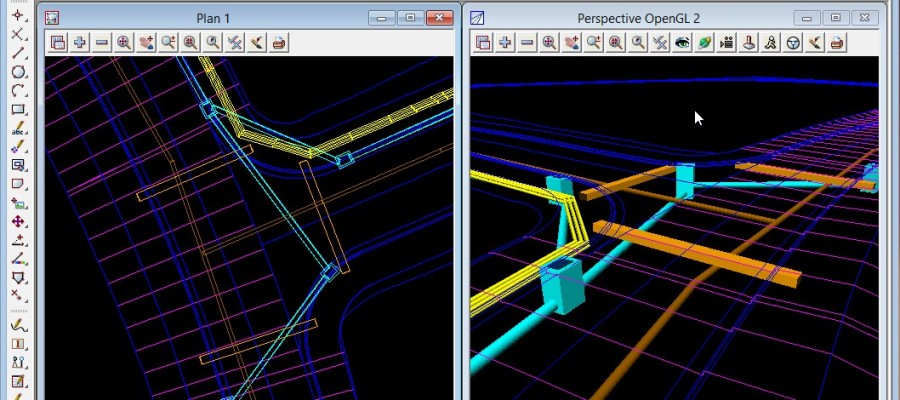Click the print icon in Plan 1 toolbar
The height and width of the screenshot is (400, 900).
point(279,42)
